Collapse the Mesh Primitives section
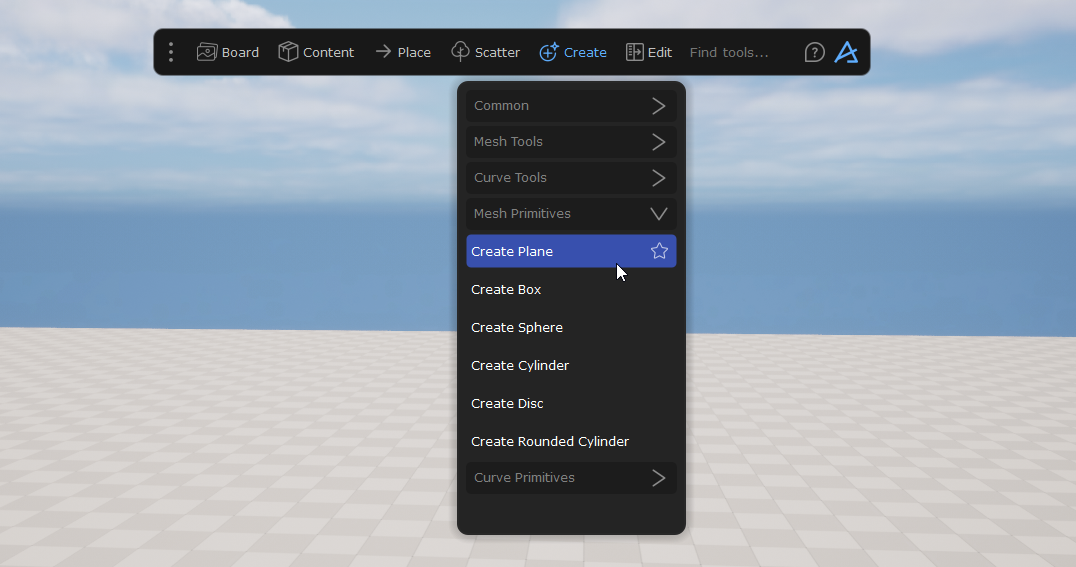Viewport: 1076px width, 567px height. click(x=571, y=214)
